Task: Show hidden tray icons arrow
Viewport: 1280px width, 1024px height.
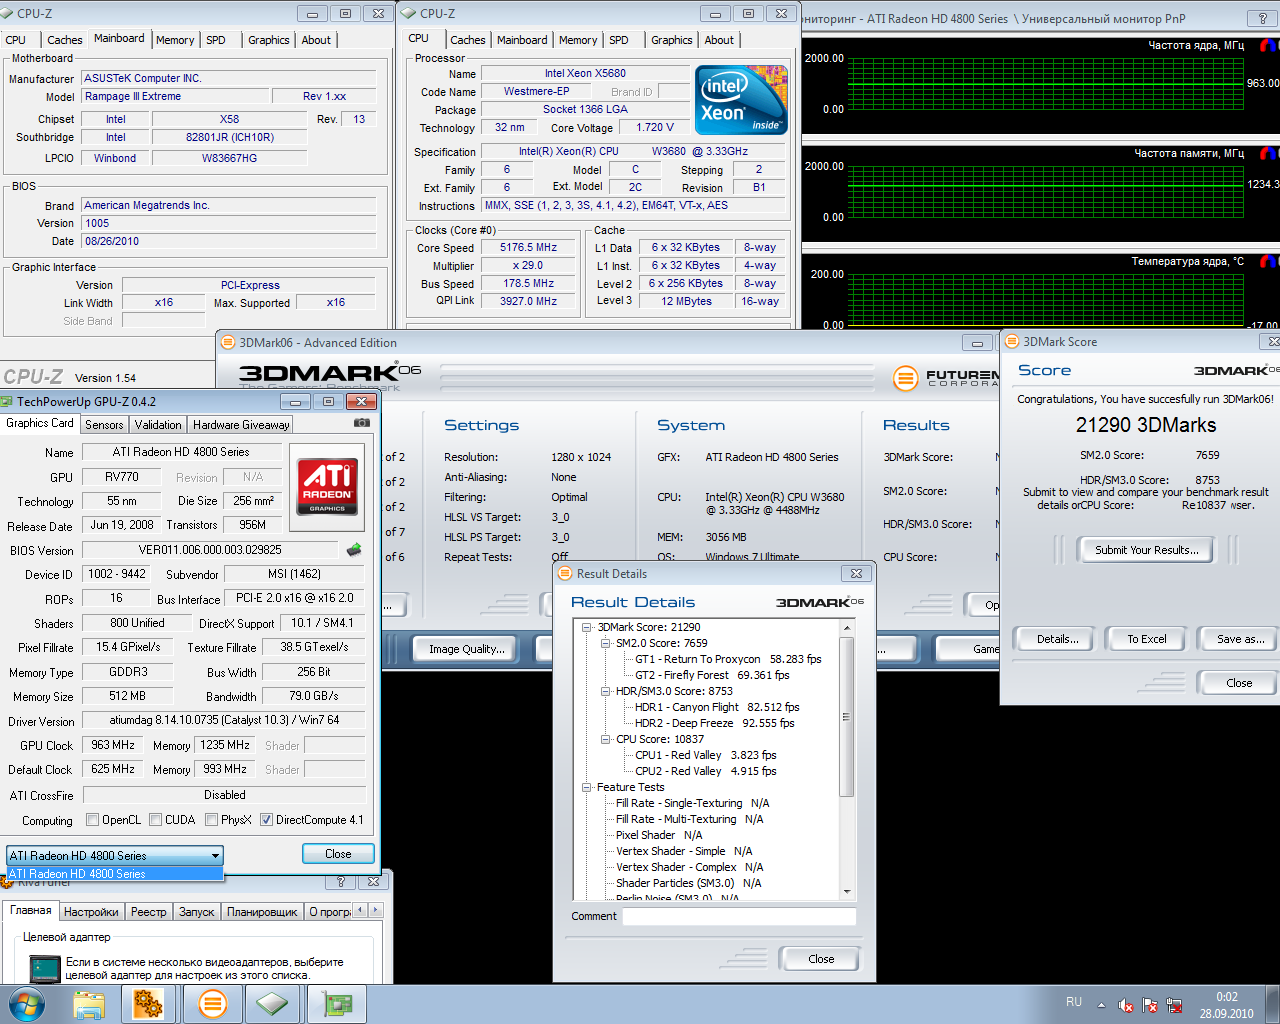Action: coord(1101,1005)
